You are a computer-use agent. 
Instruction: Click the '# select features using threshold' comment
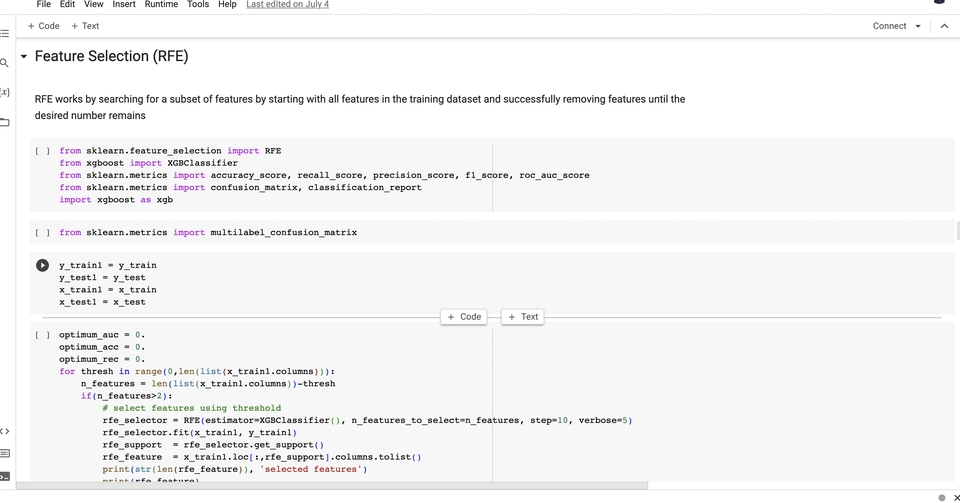coord(192,408)
